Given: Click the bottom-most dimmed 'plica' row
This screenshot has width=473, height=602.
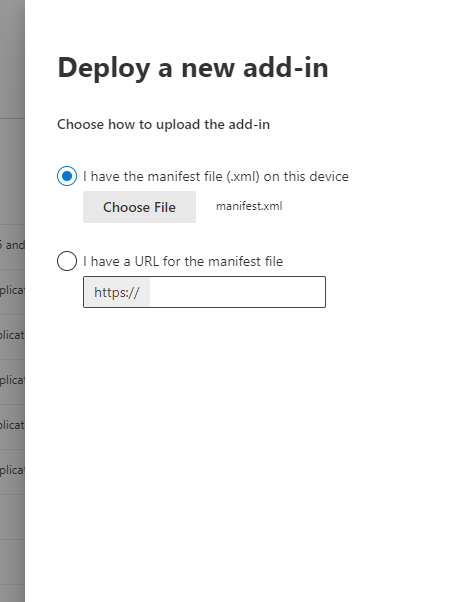Looking at the screenshot, I should coord(12,471).
